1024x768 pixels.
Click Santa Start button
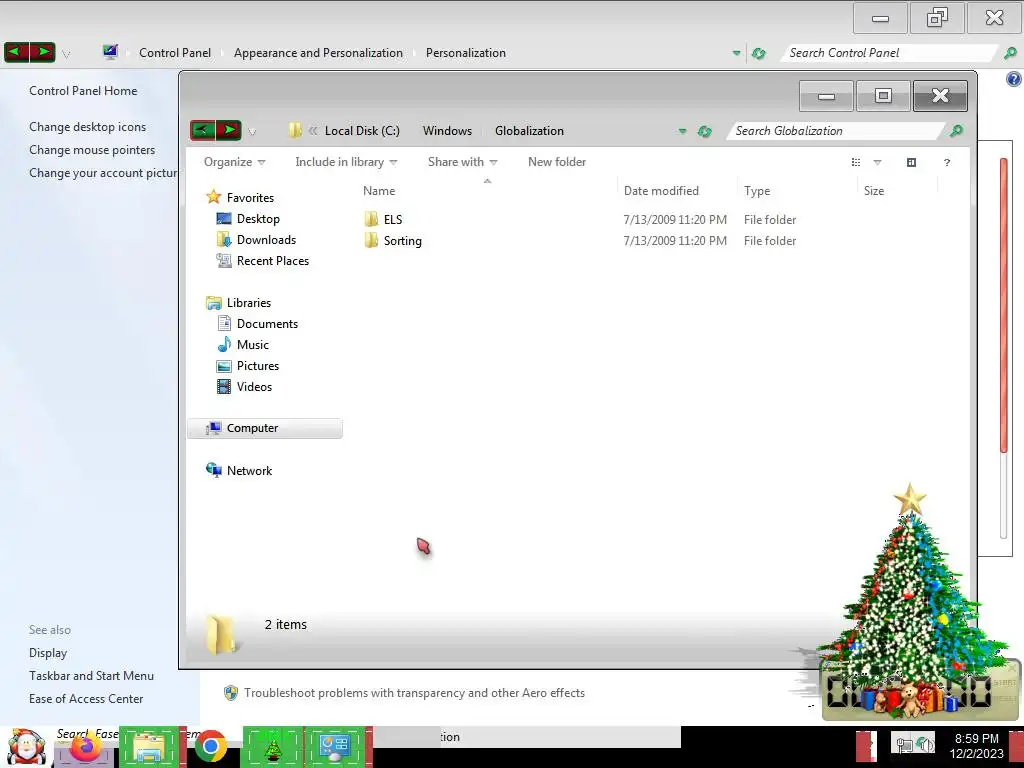26,747
